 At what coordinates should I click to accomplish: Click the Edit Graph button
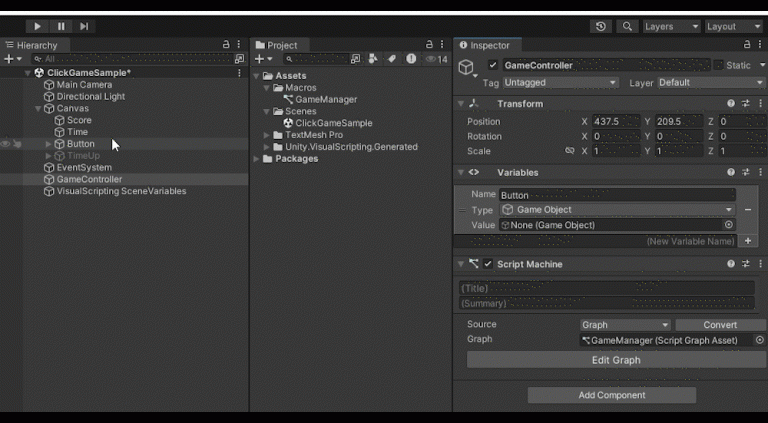[x=615, y=360]
